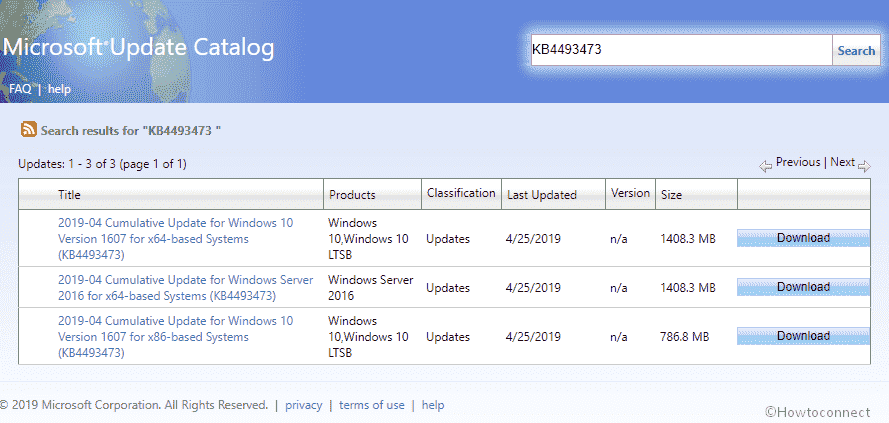This screenshot has width=889, height=423.
Task: Sort results by Last Updated column header
Action: point(541,195)
